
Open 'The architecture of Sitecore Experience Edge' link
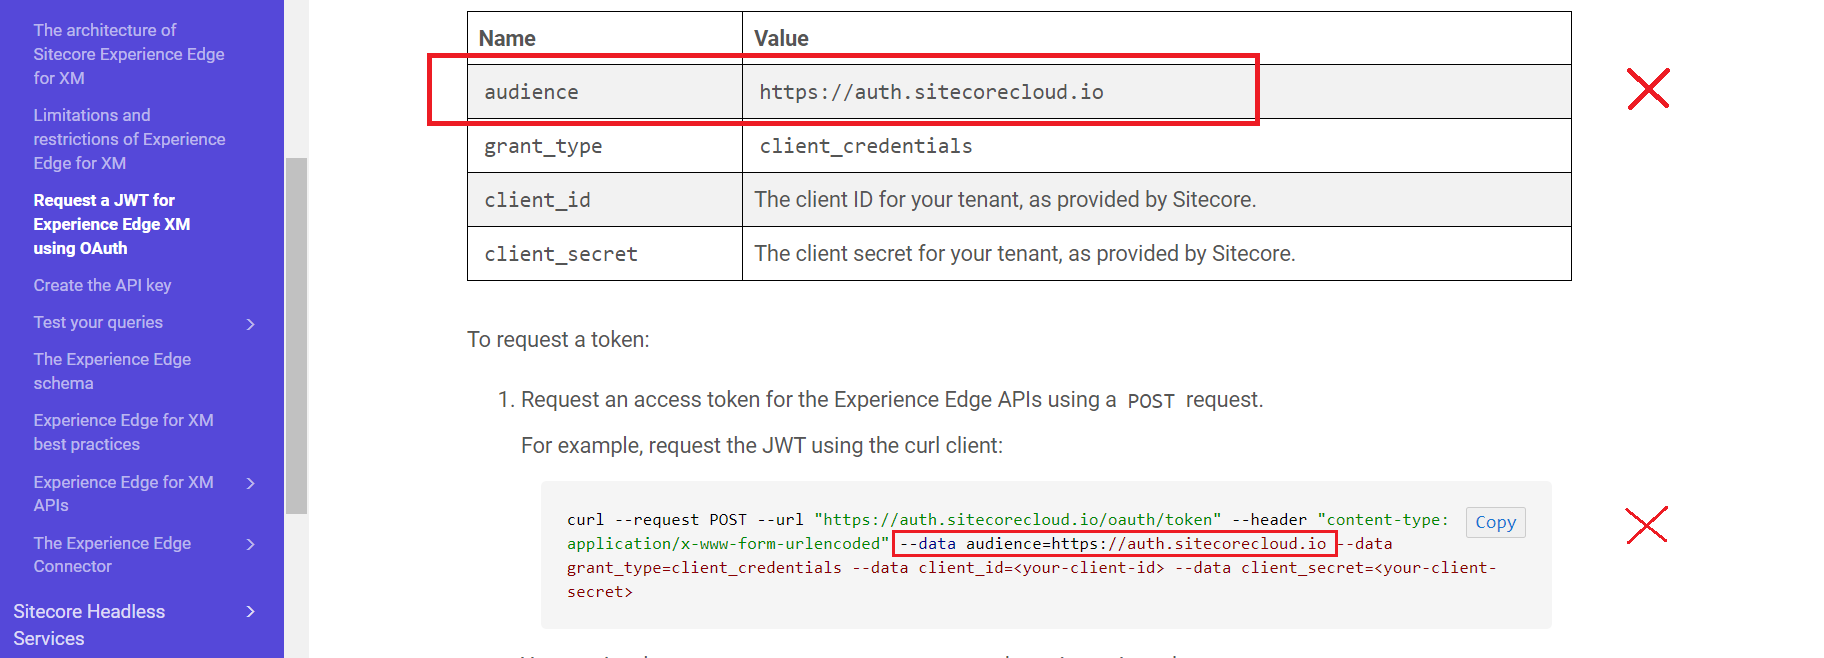tap(129, 54)
